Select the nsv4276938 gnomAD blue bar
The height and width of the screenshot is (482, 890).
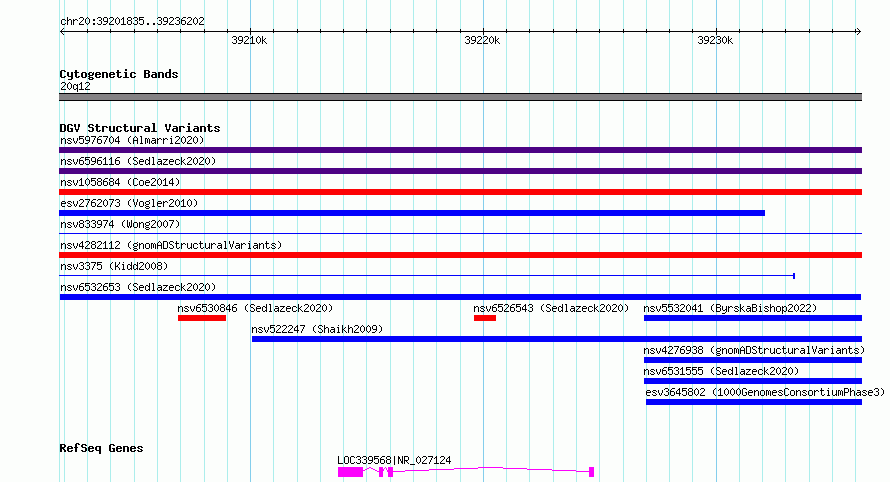(753, 360)
